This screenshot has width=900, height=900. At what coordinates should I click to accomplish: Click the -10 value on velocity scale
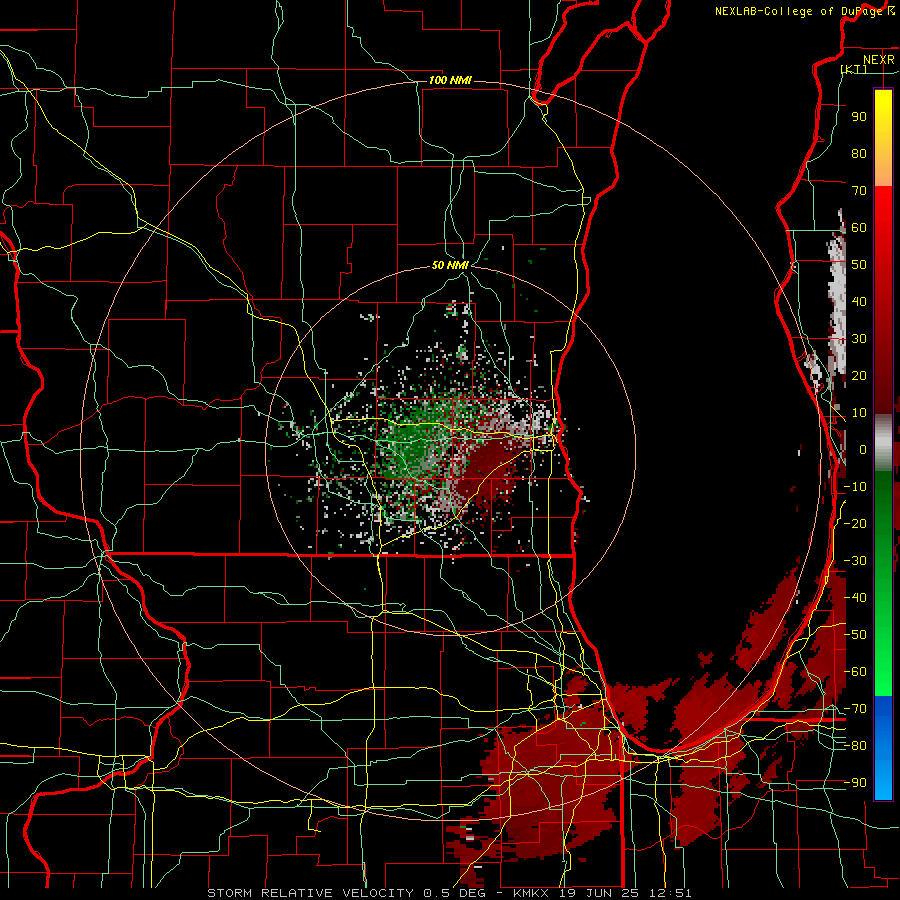855,487
